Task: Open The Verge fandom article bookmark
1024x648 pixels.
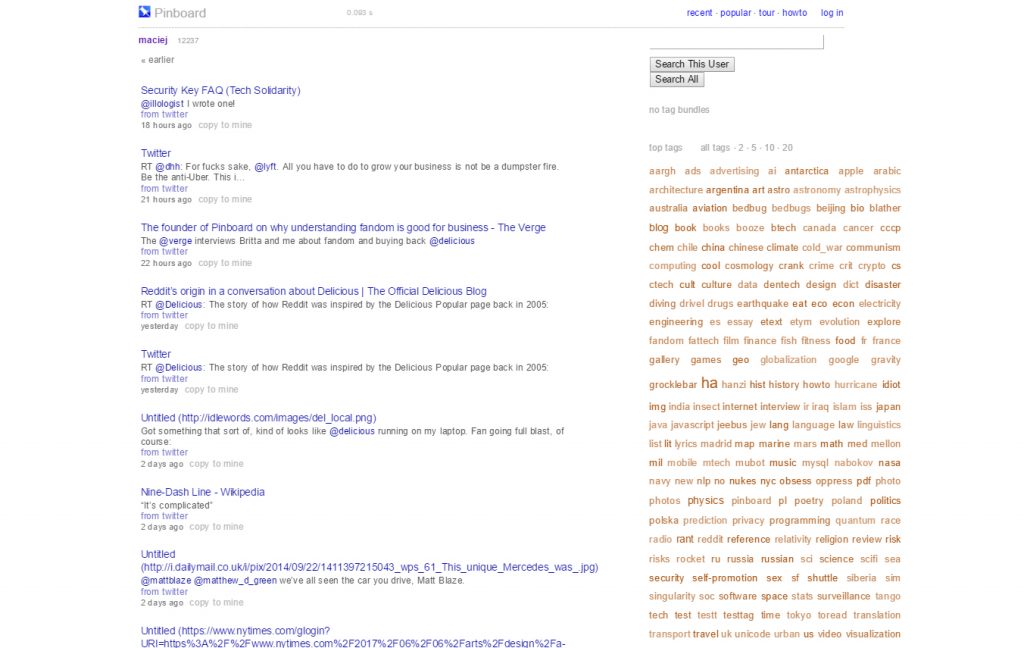Action: click(343, 227)
